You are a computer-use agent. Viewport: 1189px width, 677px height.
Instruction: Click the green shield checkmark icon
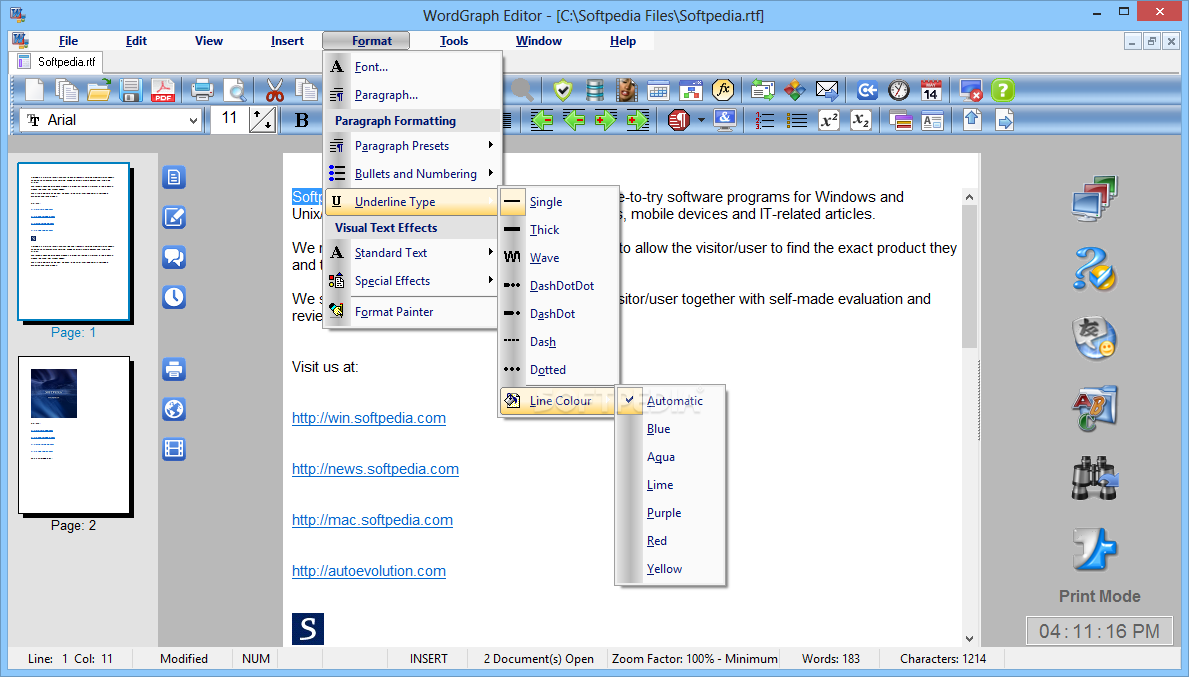click(563, 91)
